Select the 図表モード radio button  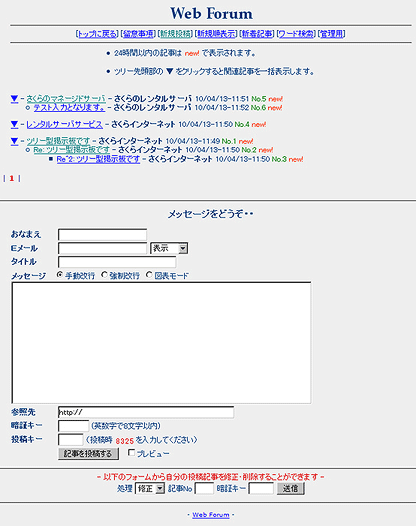coord(149,275)
